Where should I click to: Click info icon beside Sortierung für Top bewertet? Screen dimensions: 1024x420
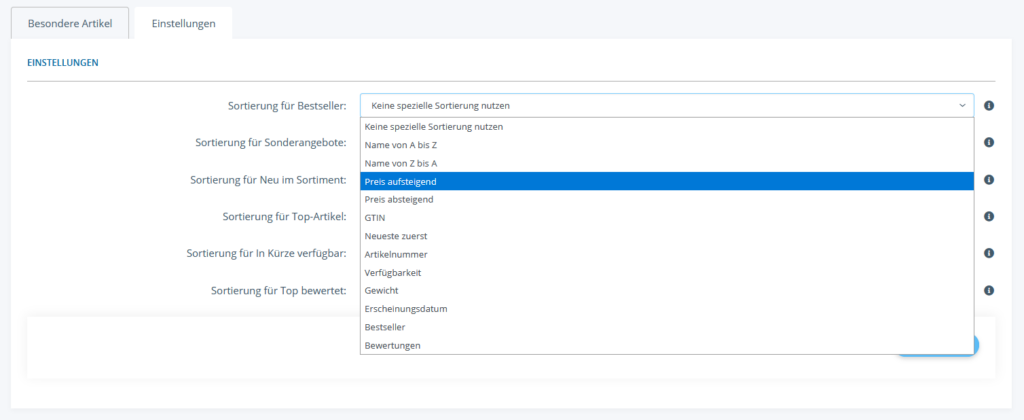[989, 290]
